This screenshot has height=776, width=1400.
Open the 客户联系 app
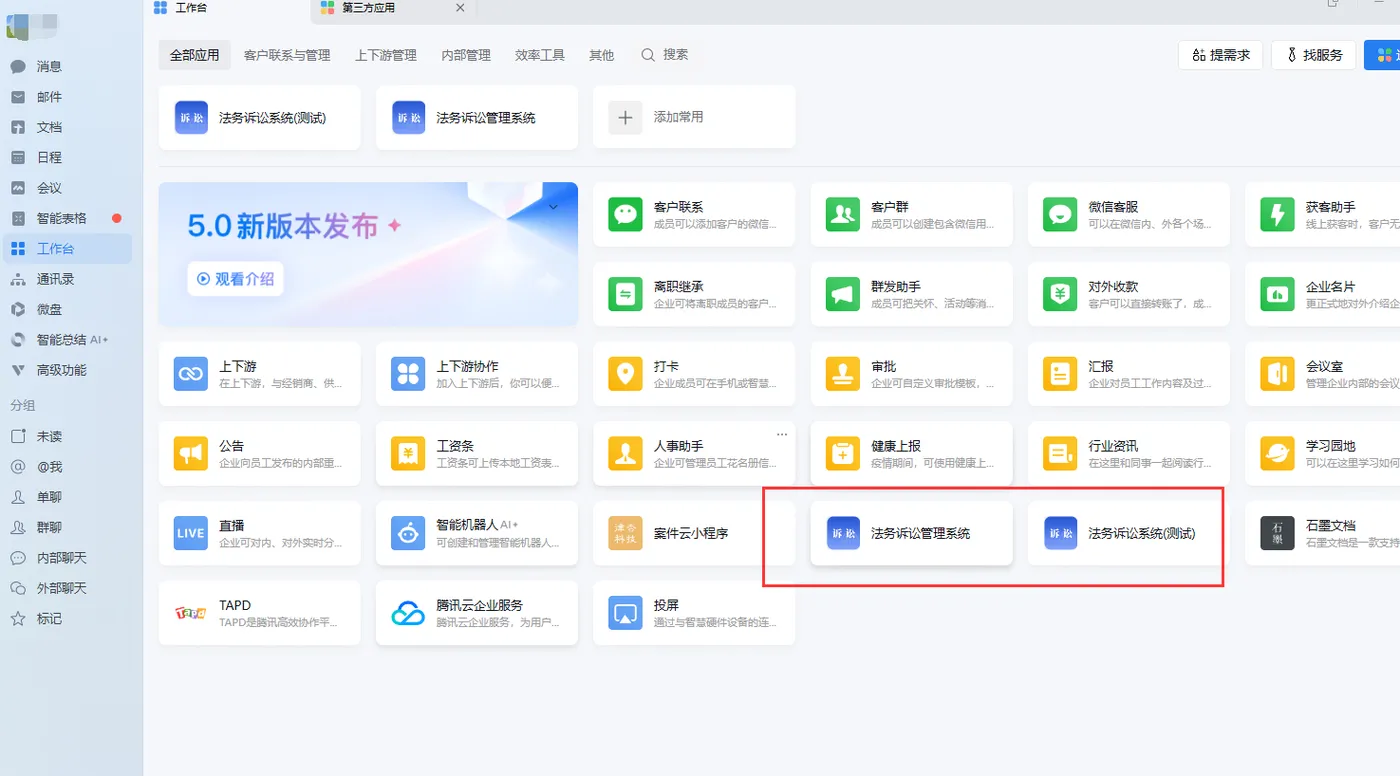(694, 214)
